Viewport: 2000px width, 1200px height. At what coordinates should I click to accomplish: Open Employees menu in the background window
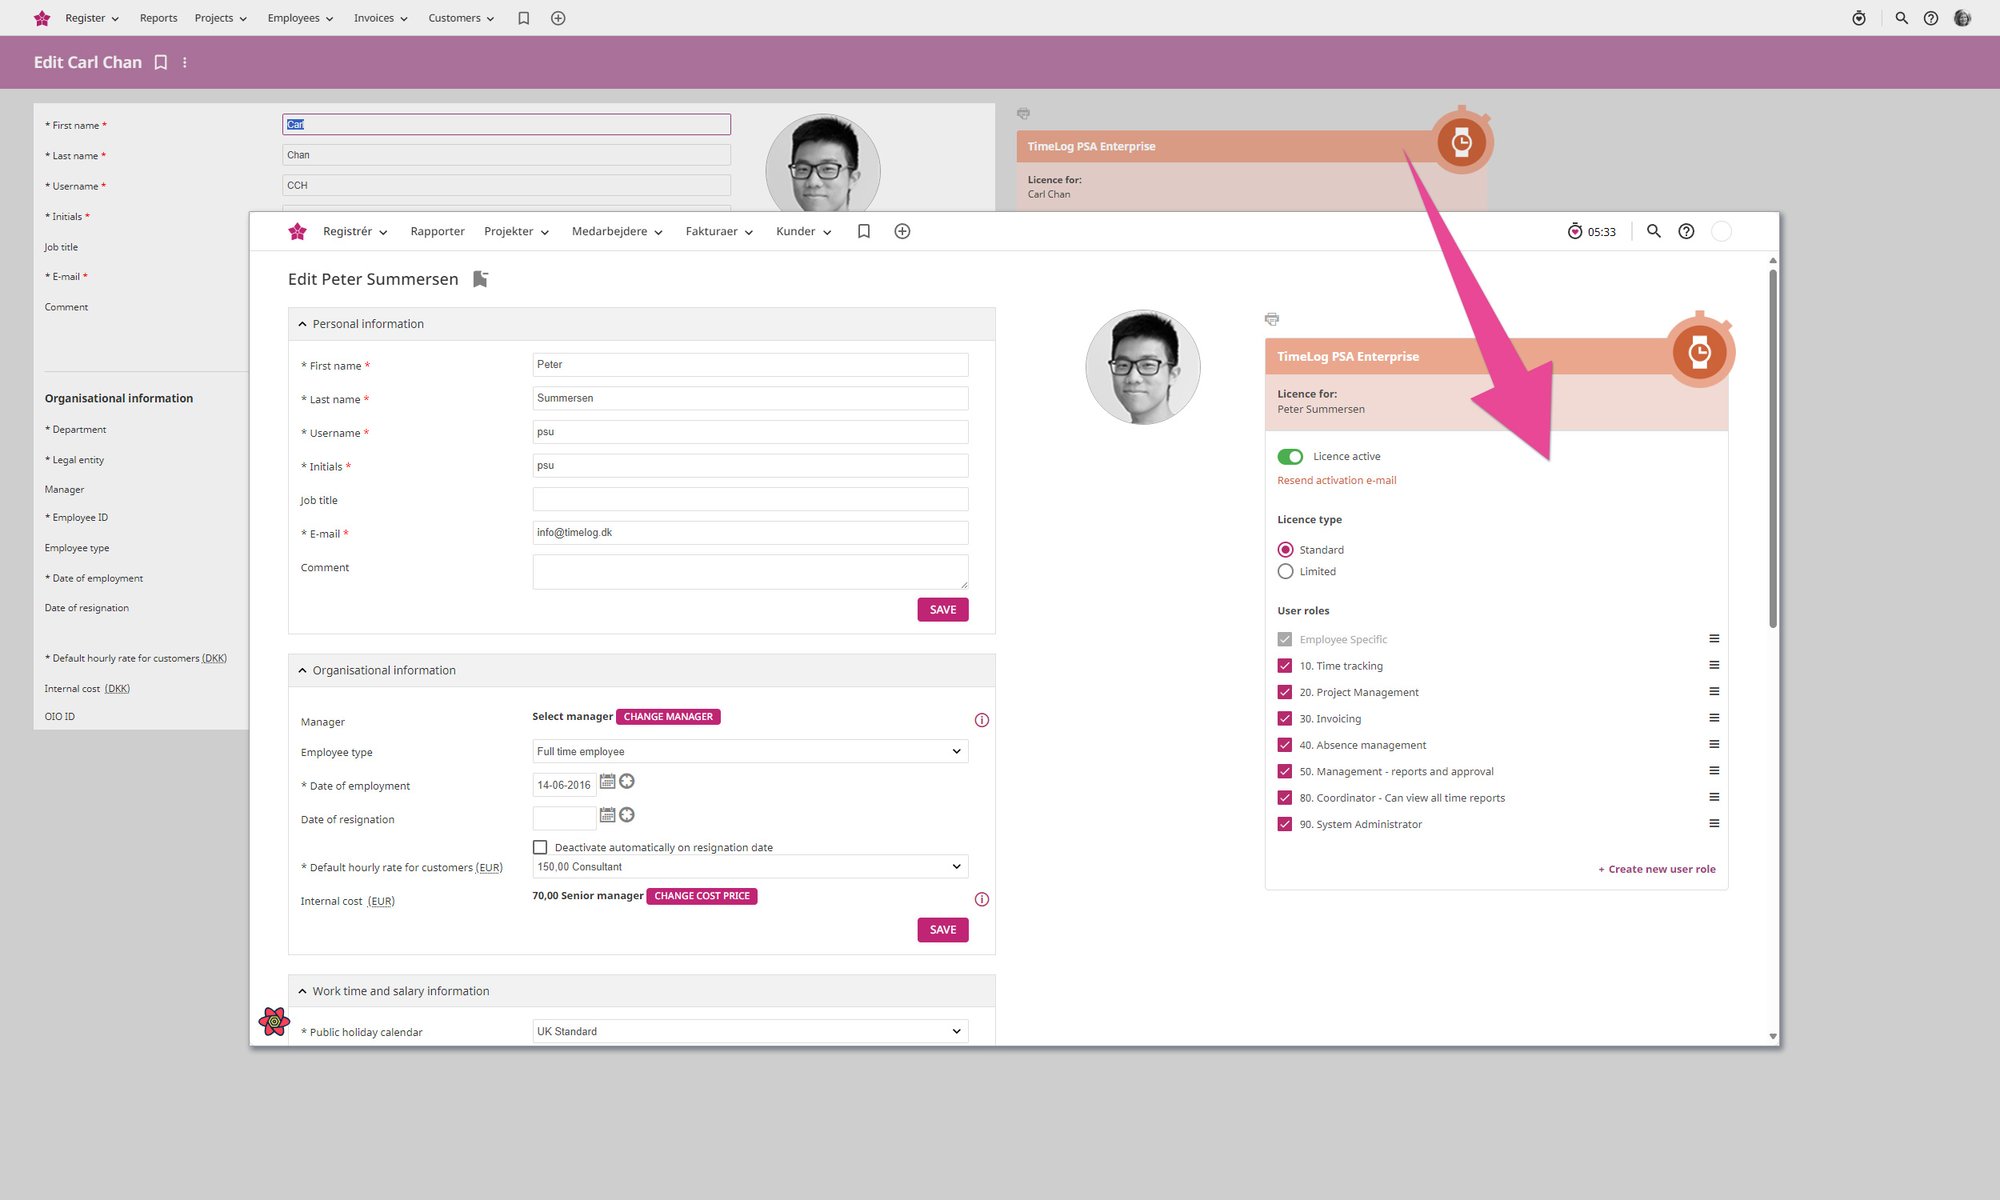pos(300,18)
